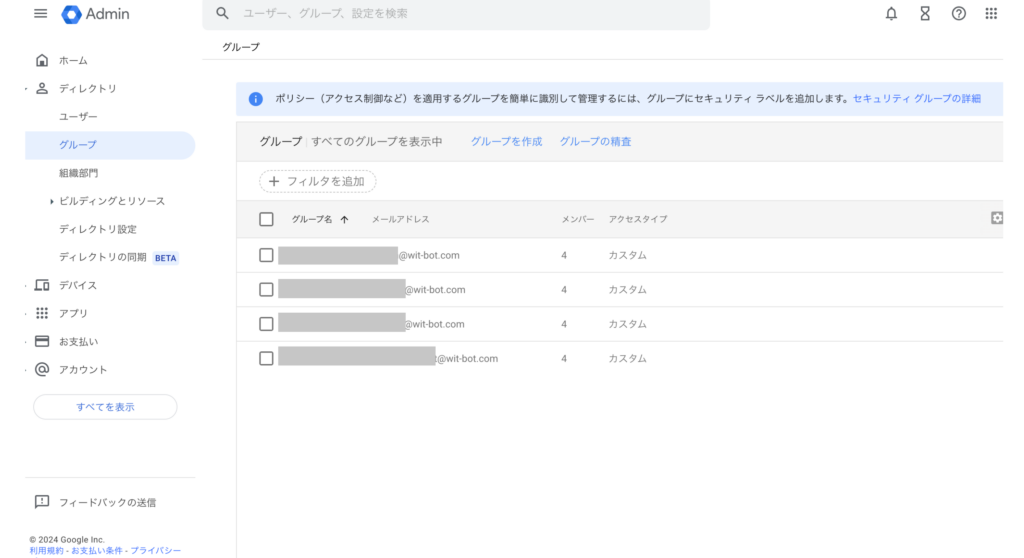This screenshot has height=558, width=1024.
Task: Open the notifications bell
Action: pyautogui.click(x=891, y=14)
